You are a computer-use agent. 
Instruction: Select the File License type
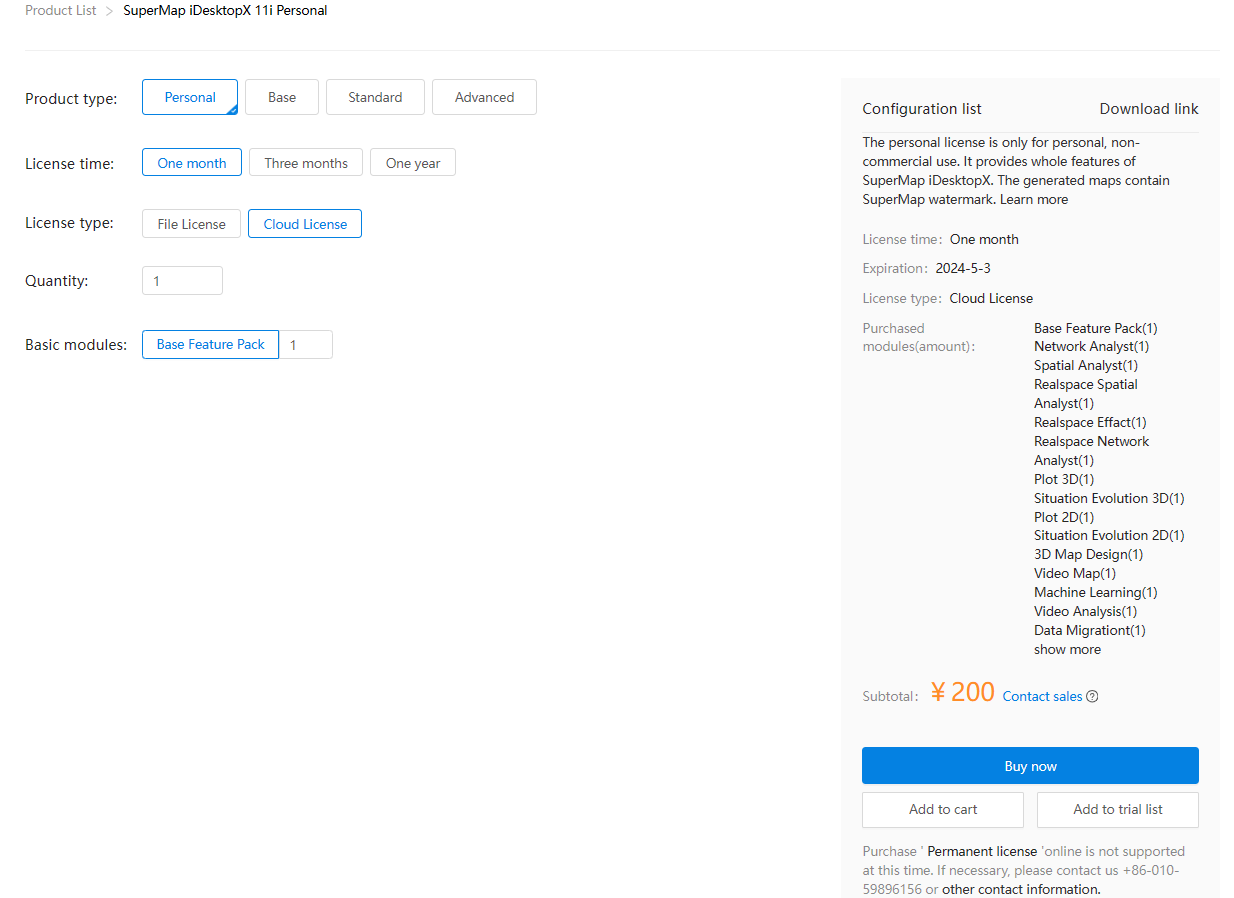(191, 224)
